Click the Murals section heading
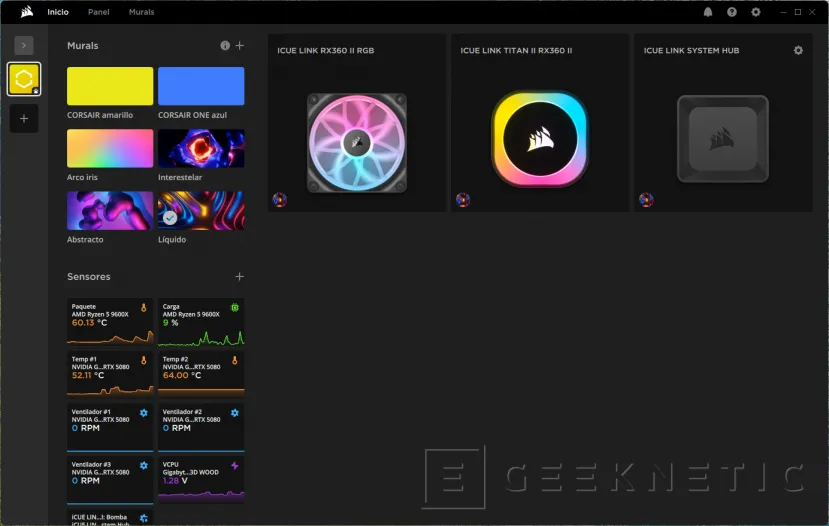829x526 pixels. coord(82,45)
